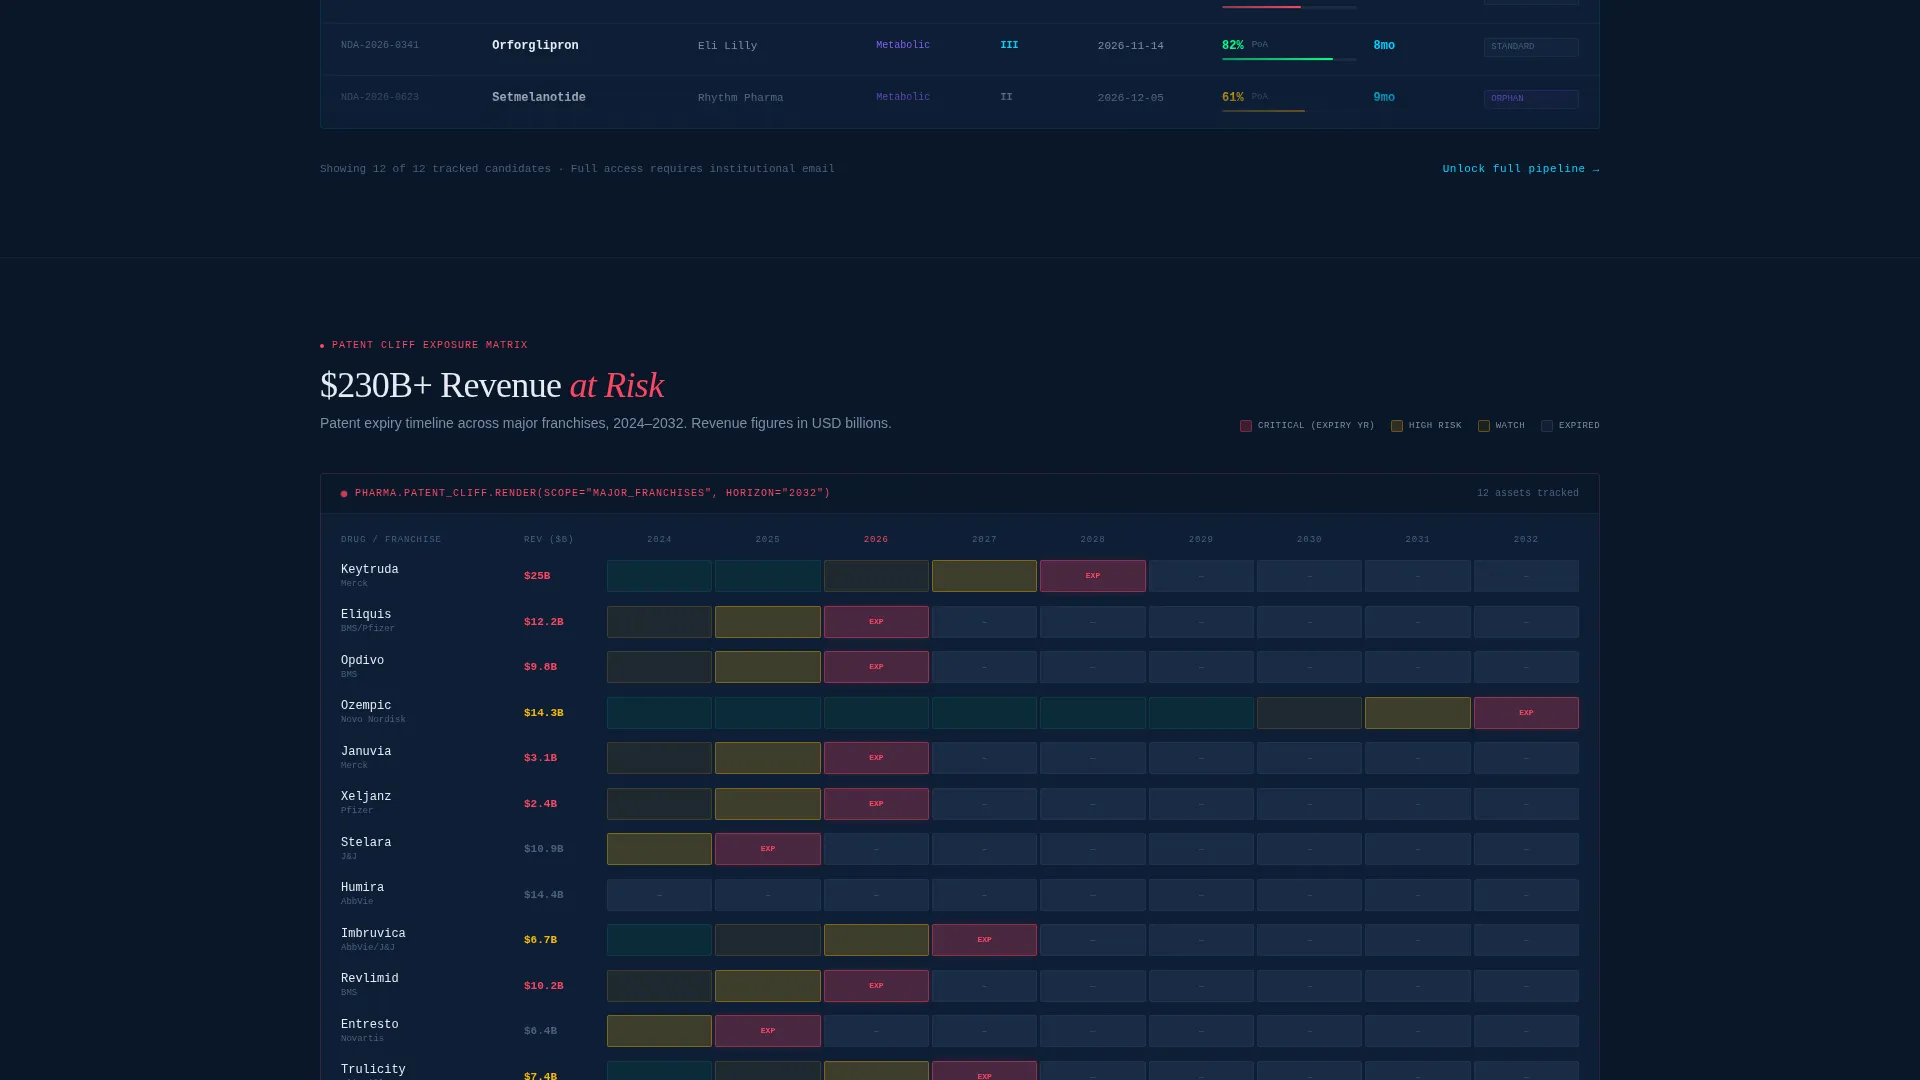The image size is (1920, 1080).
Task: Open the Unlock full pipeline link
Action: pyautogui.click(x=1520, y=169)
